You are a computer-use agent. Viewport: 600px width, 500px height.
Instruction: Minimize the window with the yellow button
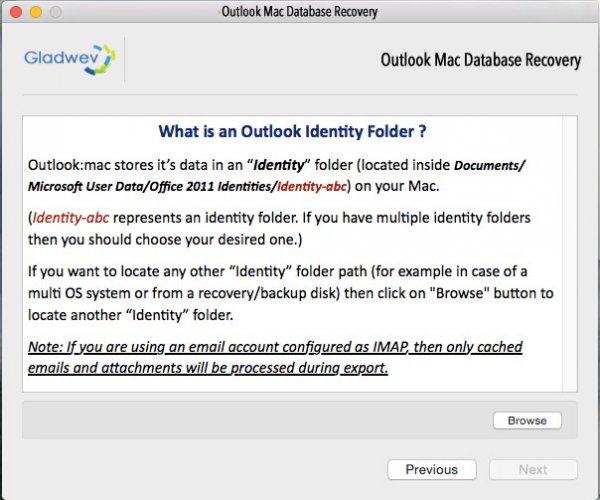36,12
